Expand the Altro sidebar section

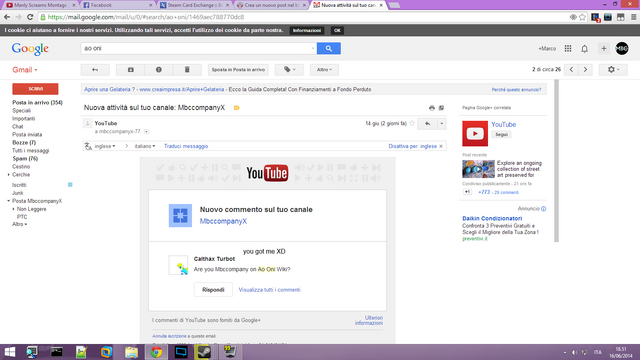tap(20, 224)
